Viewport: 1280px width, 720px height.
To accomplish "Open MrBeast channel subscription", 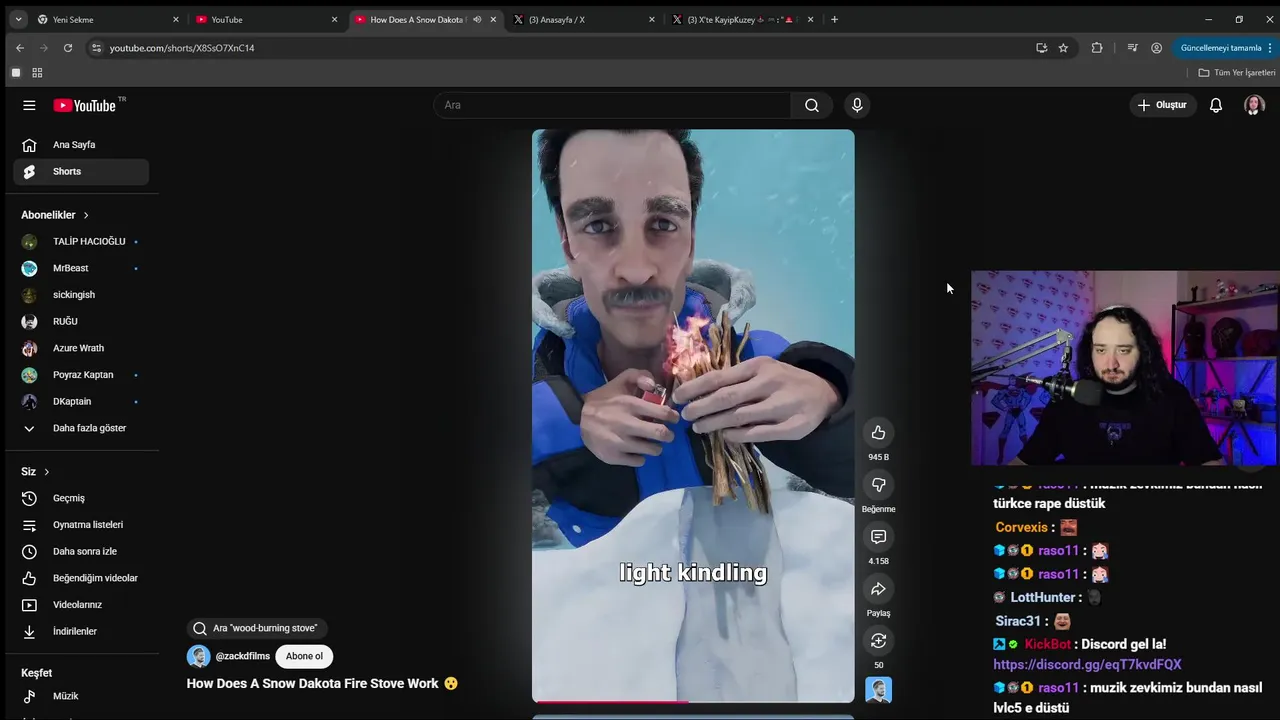I will 81,268.
